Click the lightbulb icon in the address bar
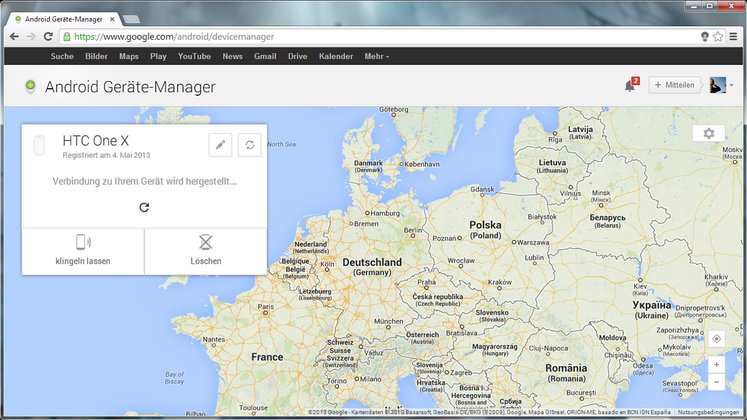The width and height of the screenshot is (747, 420). point(705,37)
